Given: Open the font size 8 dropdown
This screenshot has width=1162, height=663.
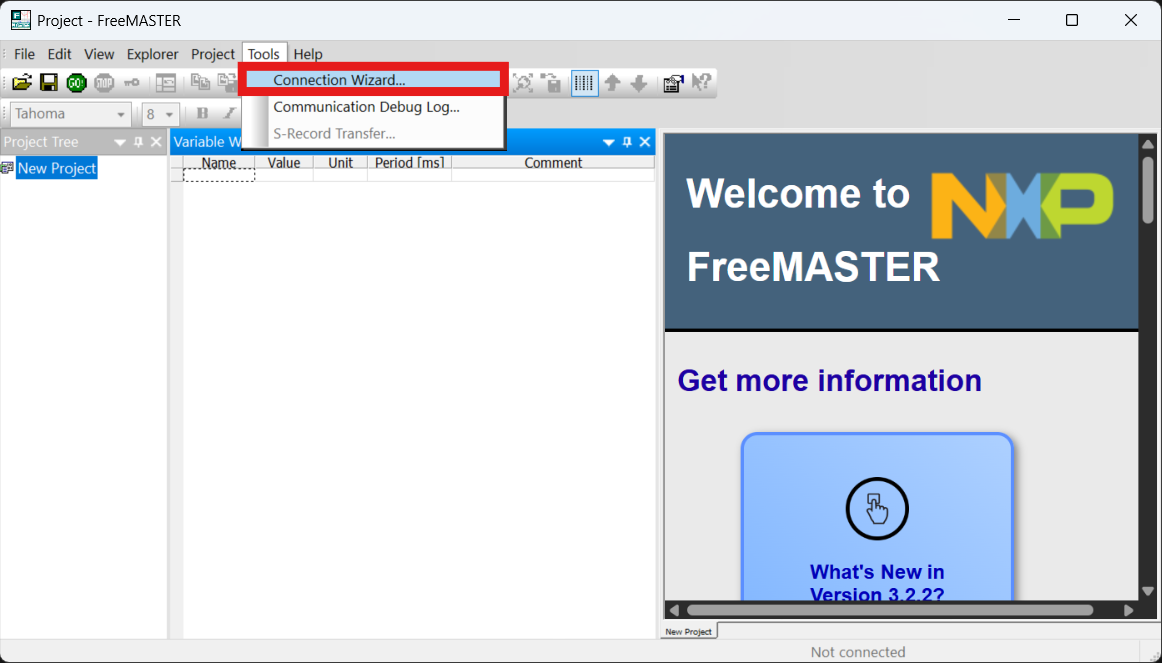Looking at the screenshot, I should [169, 114].
